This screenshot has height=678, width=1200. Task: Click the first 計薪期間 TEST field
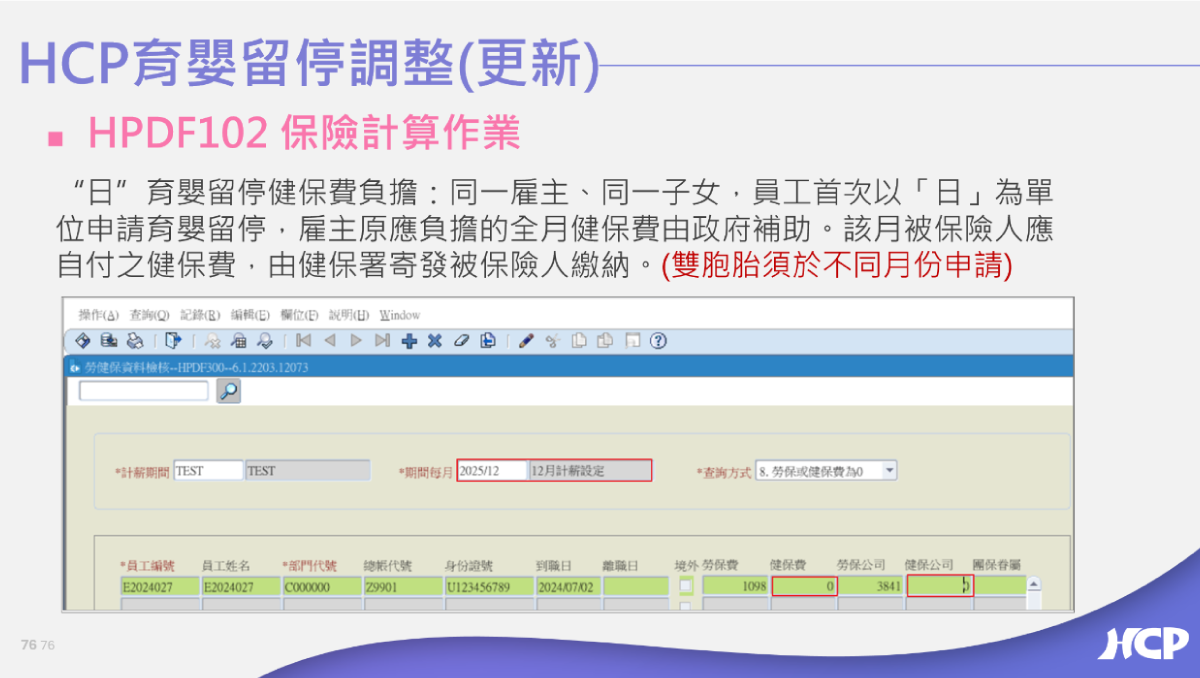coord(208,470)
